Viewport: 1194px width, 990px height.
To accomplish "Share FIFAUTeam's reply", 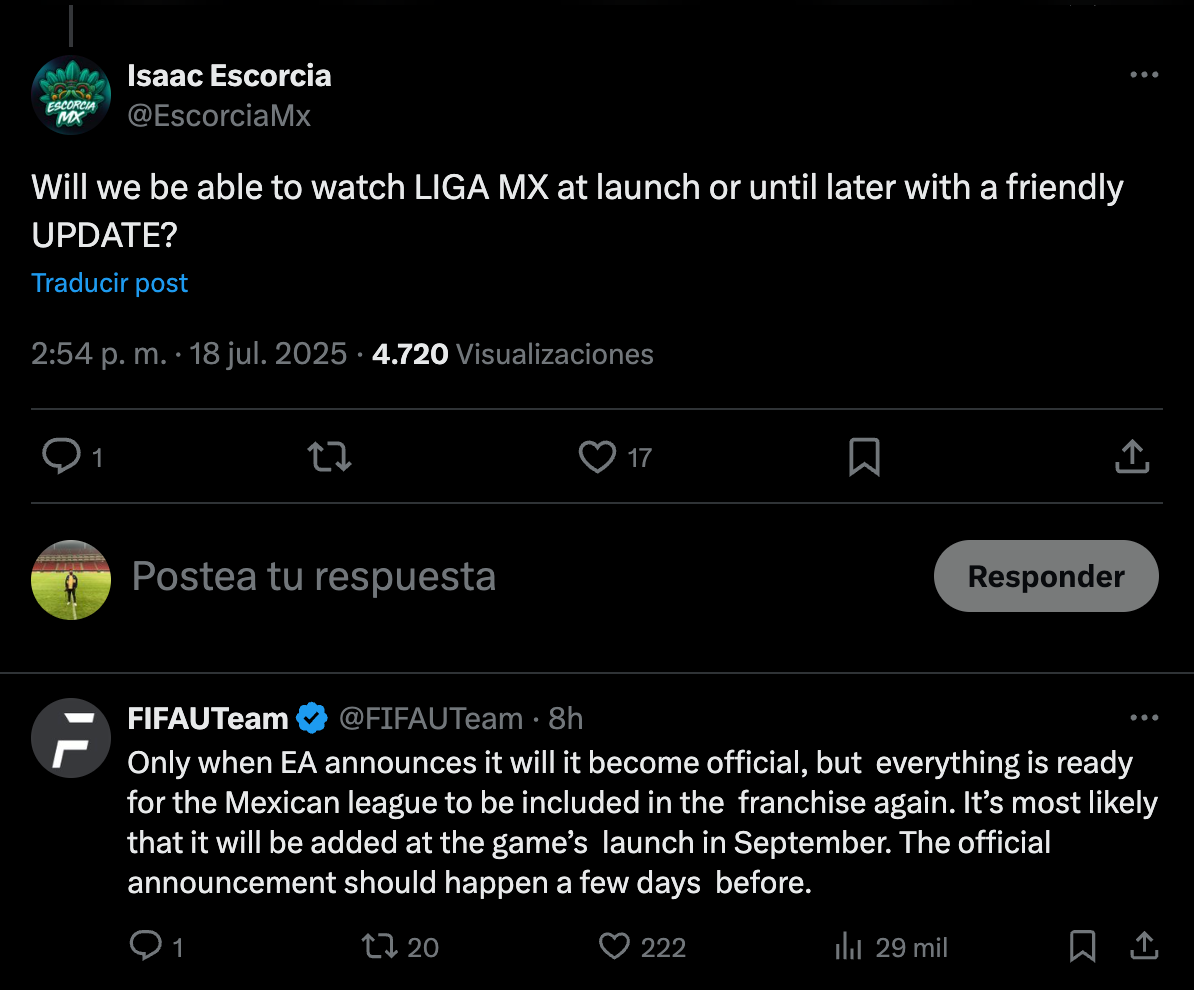I will [x=1145, y=946].
